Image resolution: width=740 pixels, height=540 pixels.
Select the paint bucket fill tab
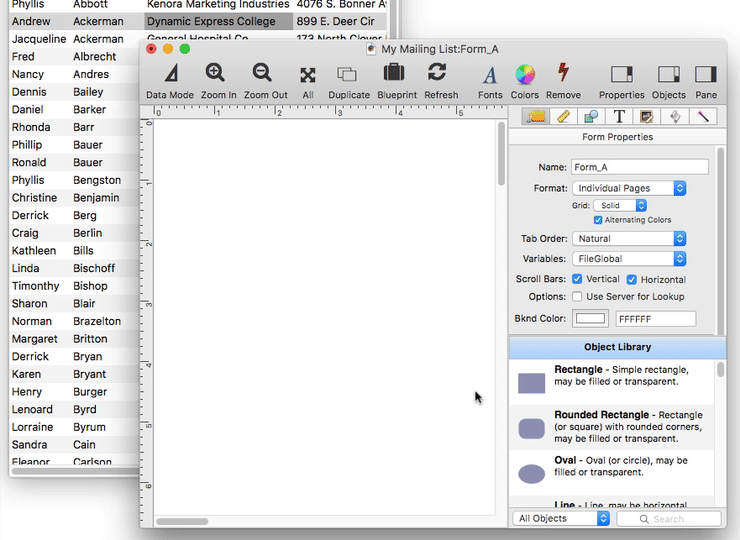coord(675,116)
